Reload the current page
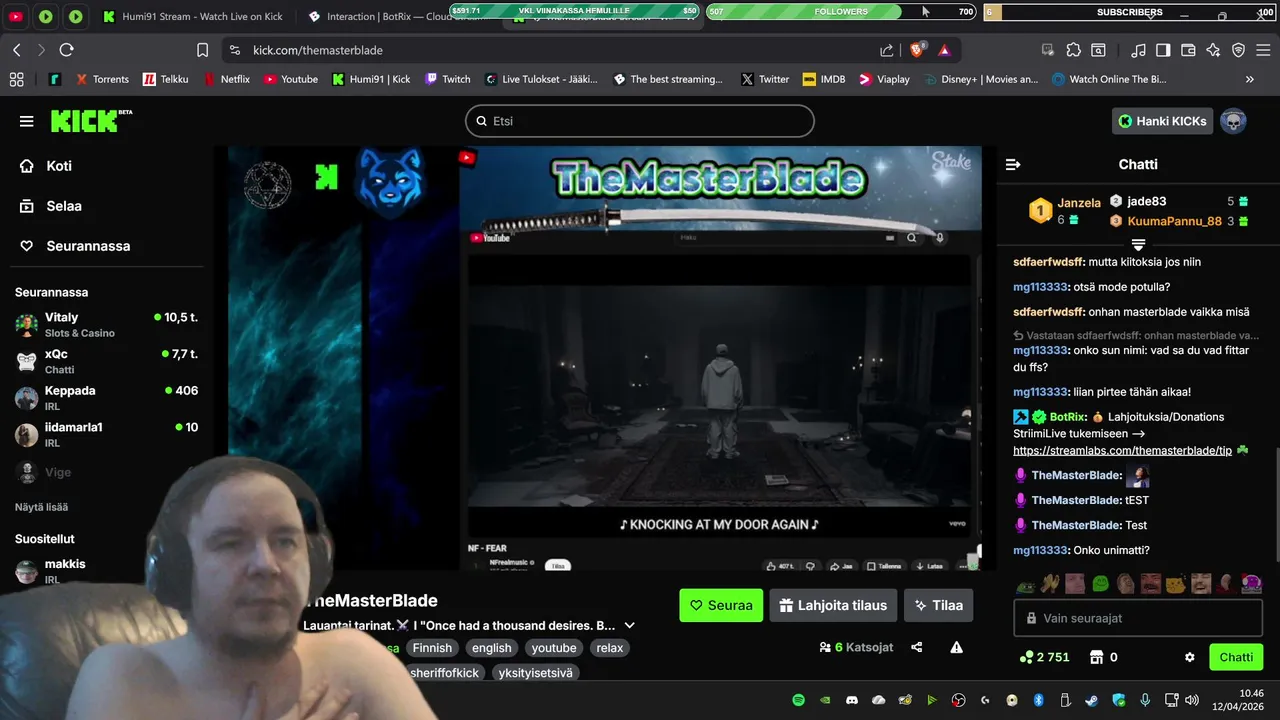 click(66, 50)
